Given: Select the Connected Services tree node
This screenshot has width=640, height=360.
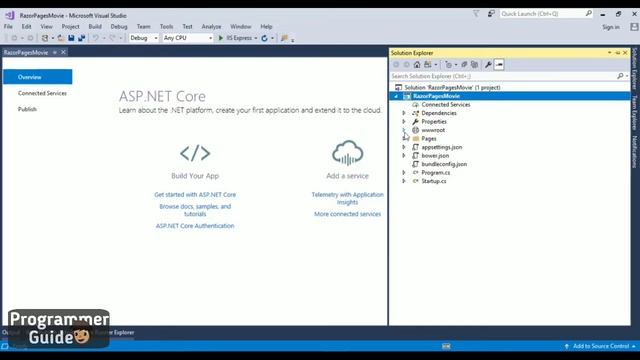Looking at the screenshot, I should click(446, 105).
